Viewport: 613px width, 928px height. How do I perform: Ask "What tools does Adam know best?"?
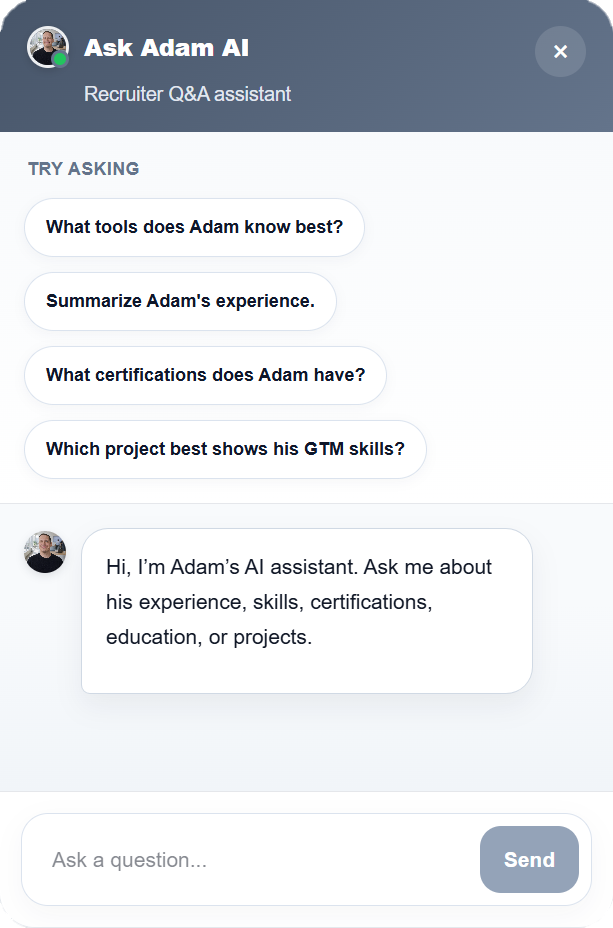pos(194,227)
